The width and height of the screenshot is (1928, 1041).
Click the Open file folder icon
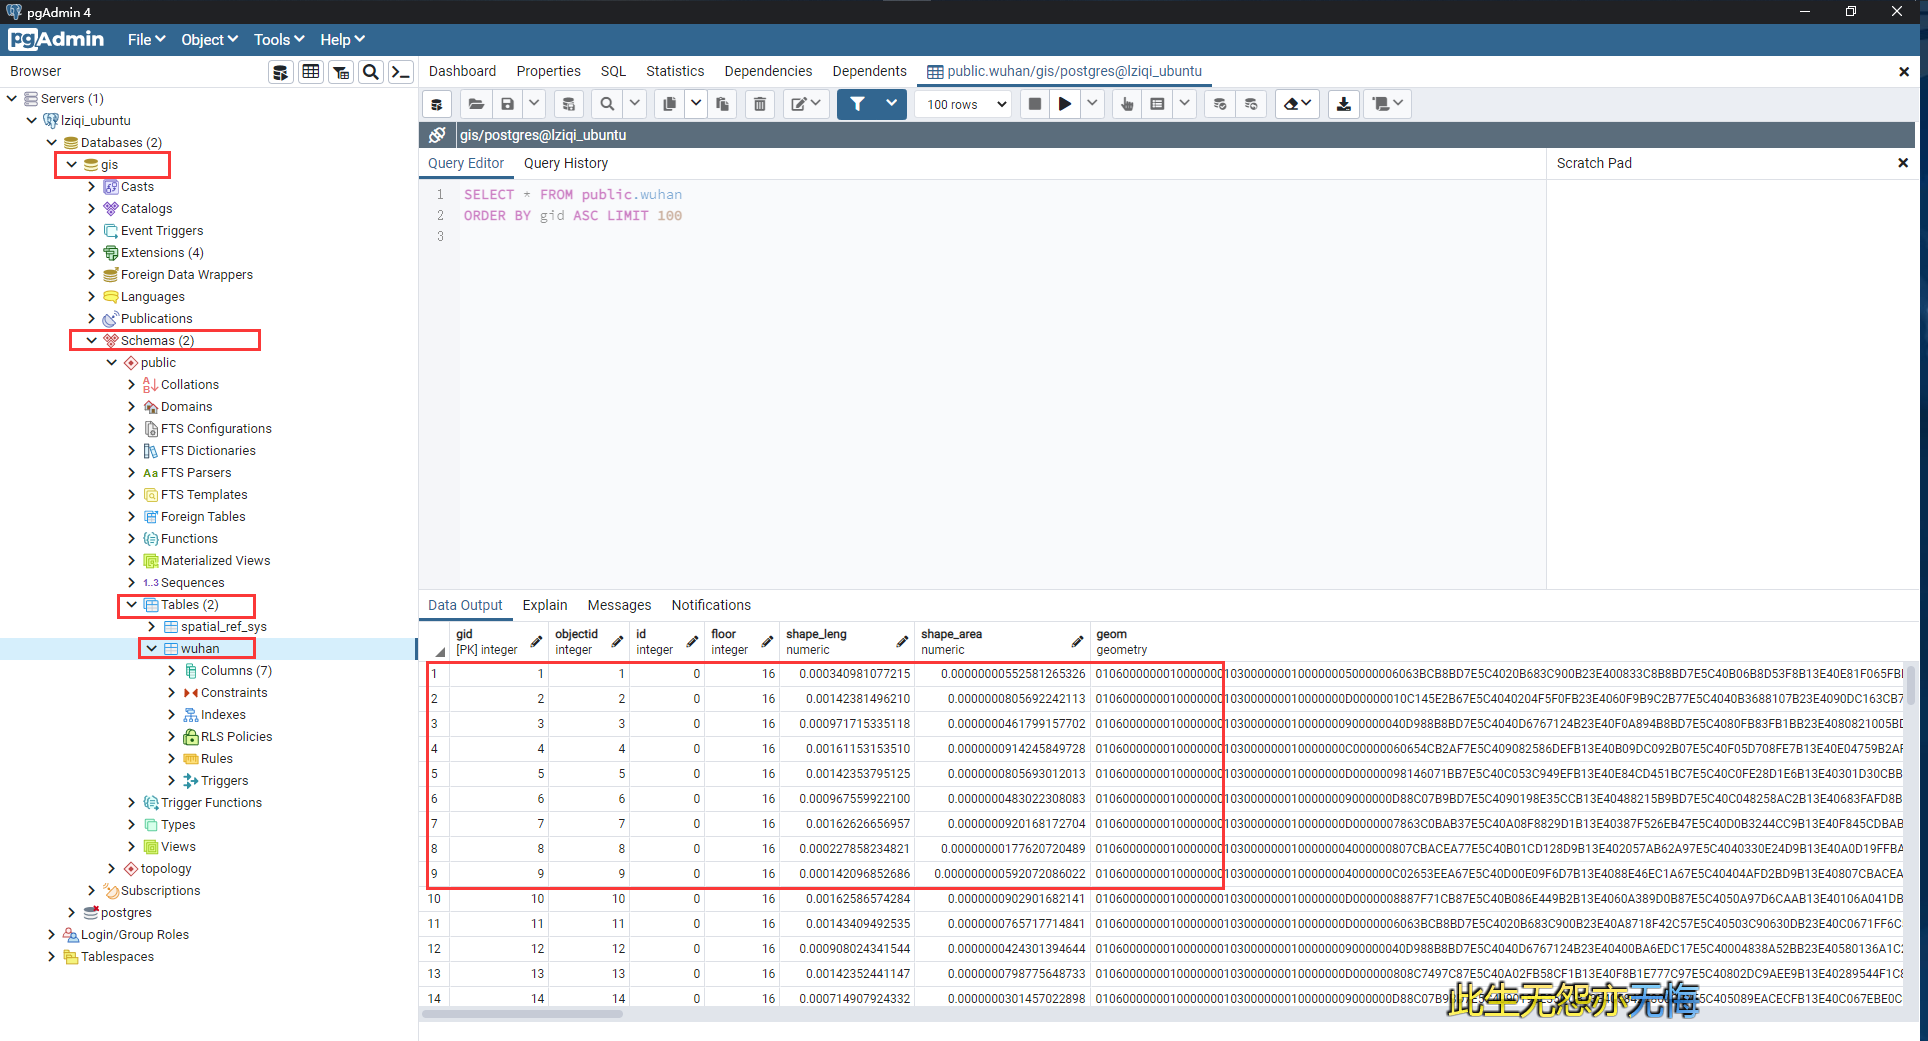click(x=476, y=104)
